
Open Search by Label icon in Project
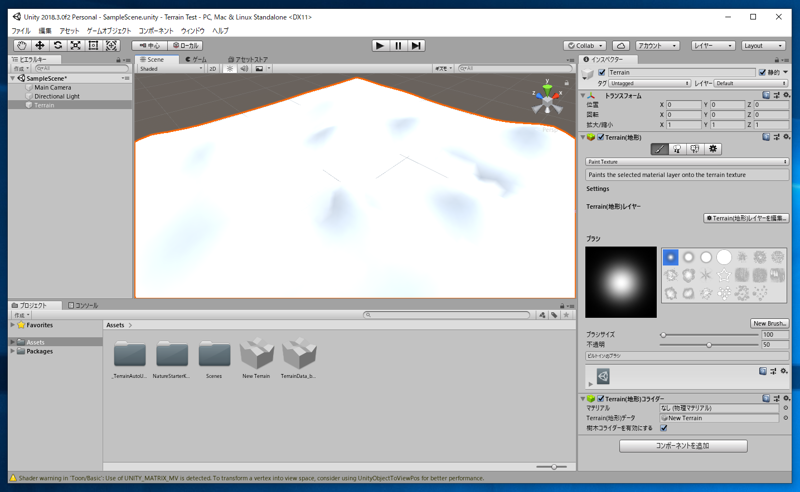[554, 315]
